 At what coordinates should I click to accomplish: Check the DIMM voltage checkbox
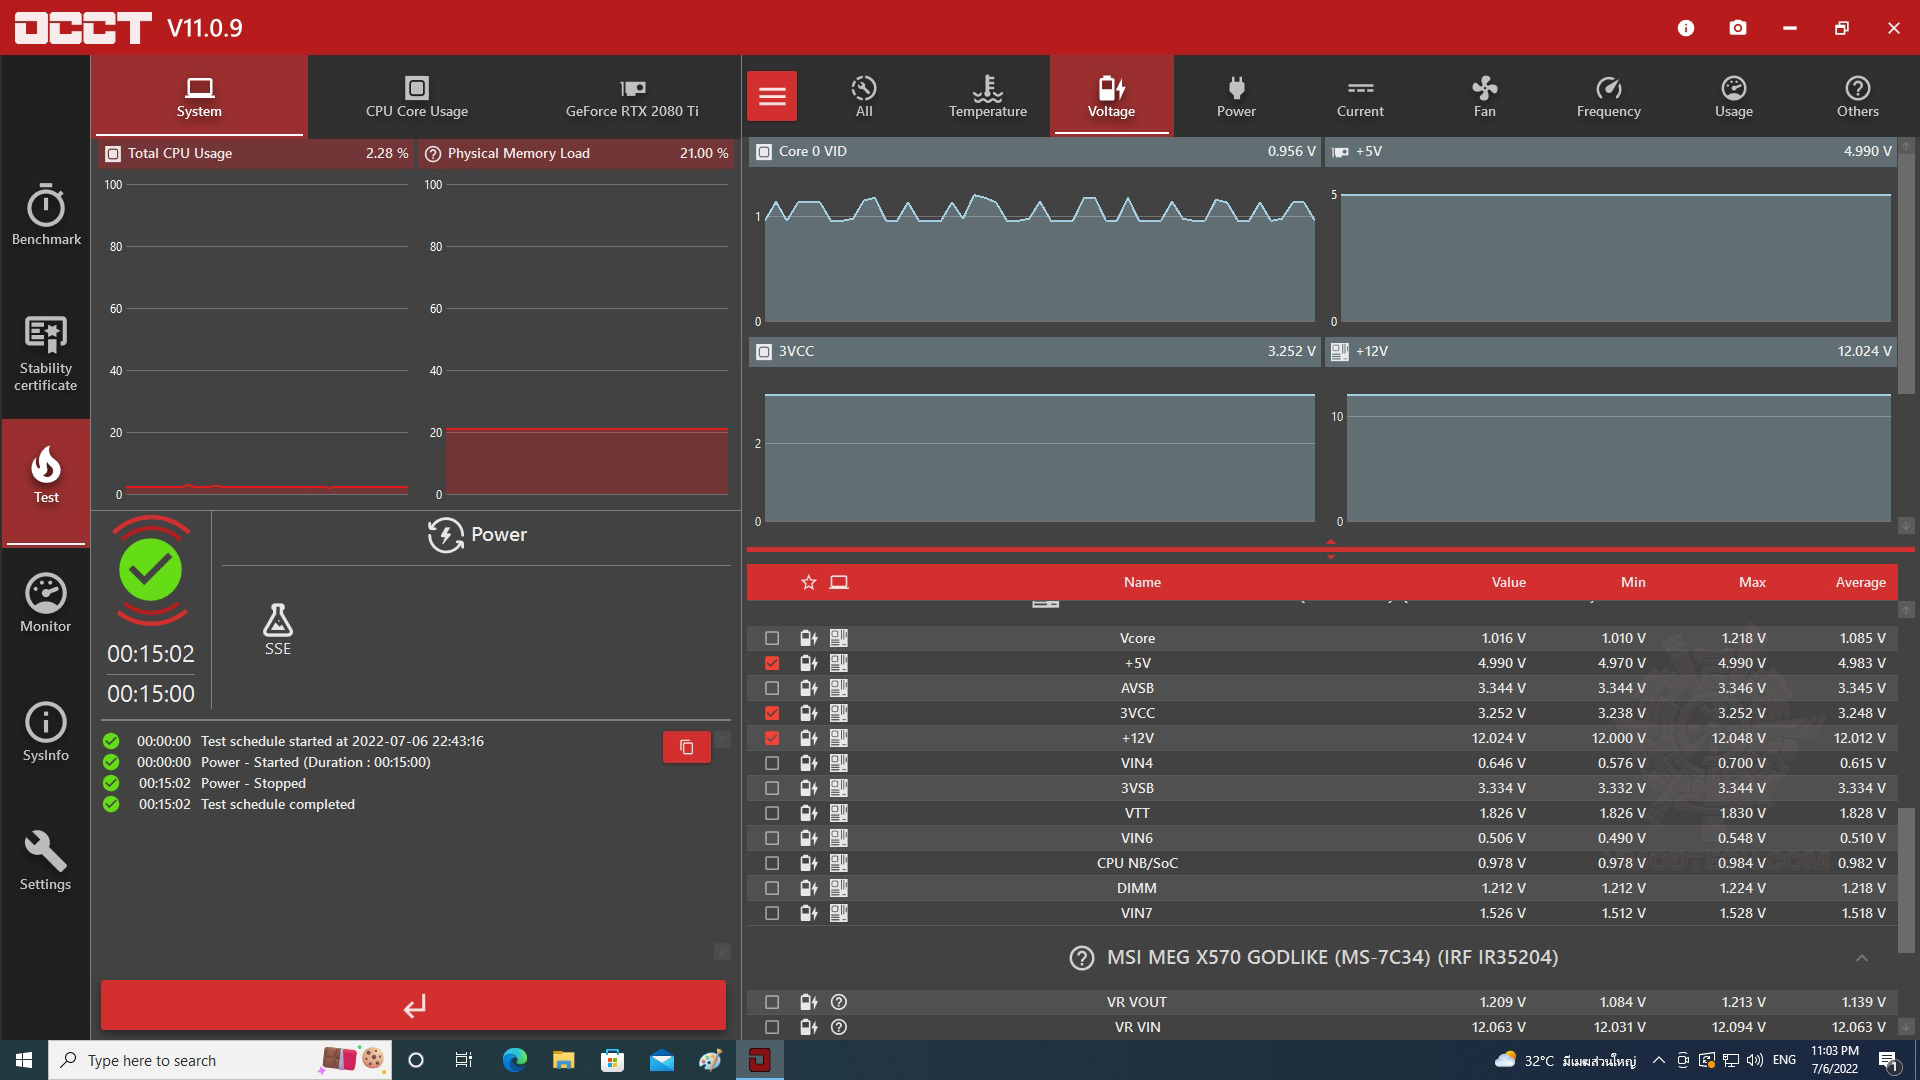[x=772, y=888]
